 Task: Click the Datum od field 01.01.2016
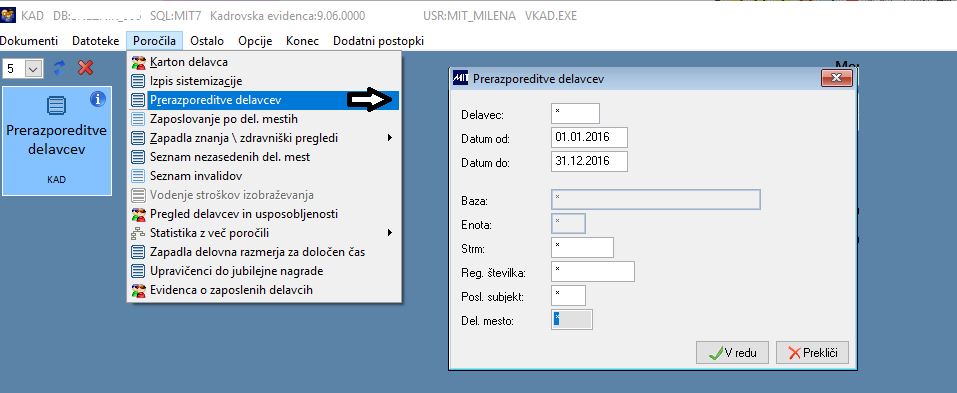click(589, 137)
